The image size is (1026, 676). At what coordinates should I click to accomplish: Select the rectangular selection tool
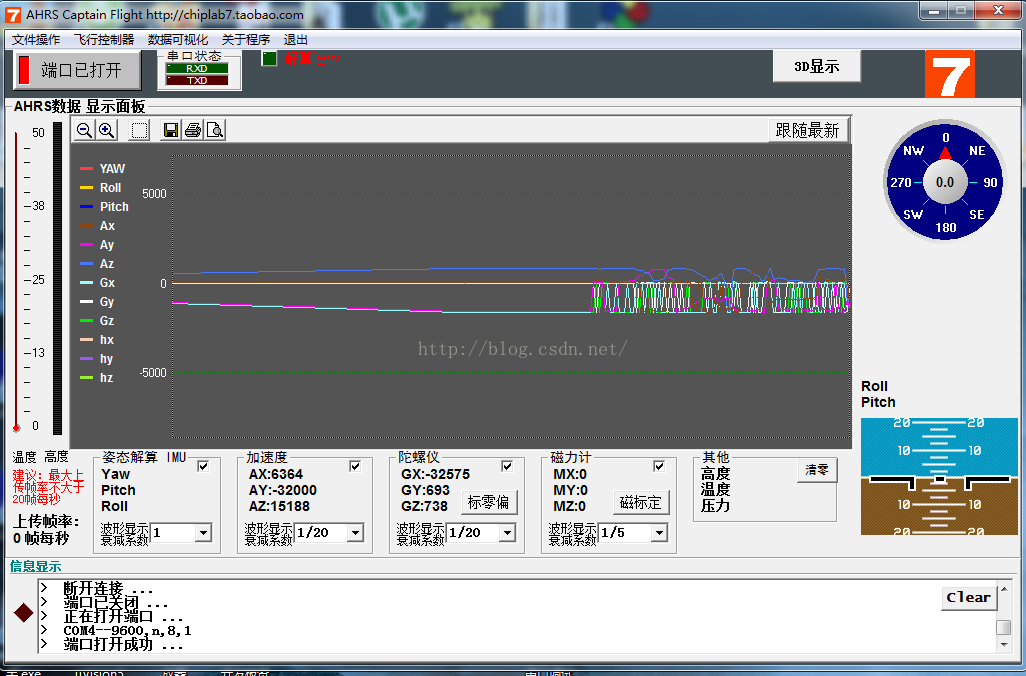pos(139,130)
